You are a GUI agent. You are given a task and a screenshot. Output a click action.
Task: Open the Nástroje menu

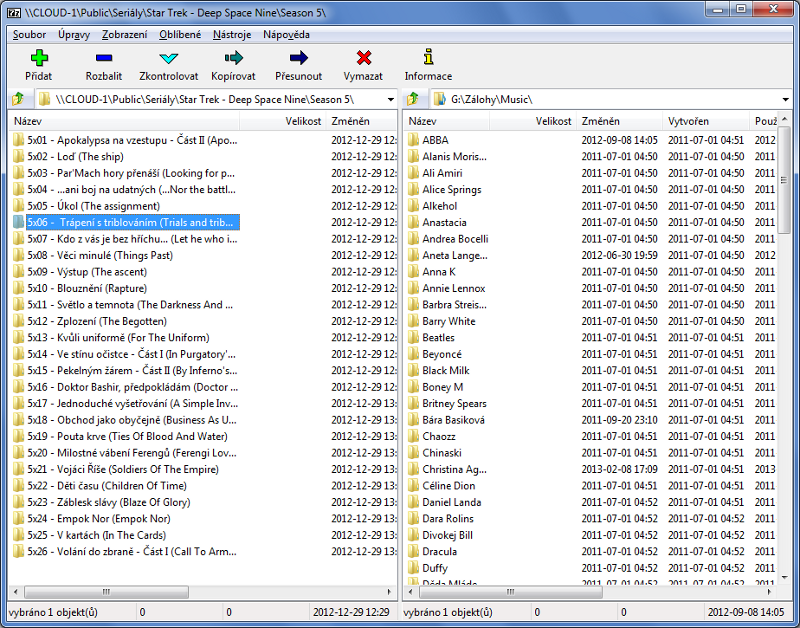(232, 34)
